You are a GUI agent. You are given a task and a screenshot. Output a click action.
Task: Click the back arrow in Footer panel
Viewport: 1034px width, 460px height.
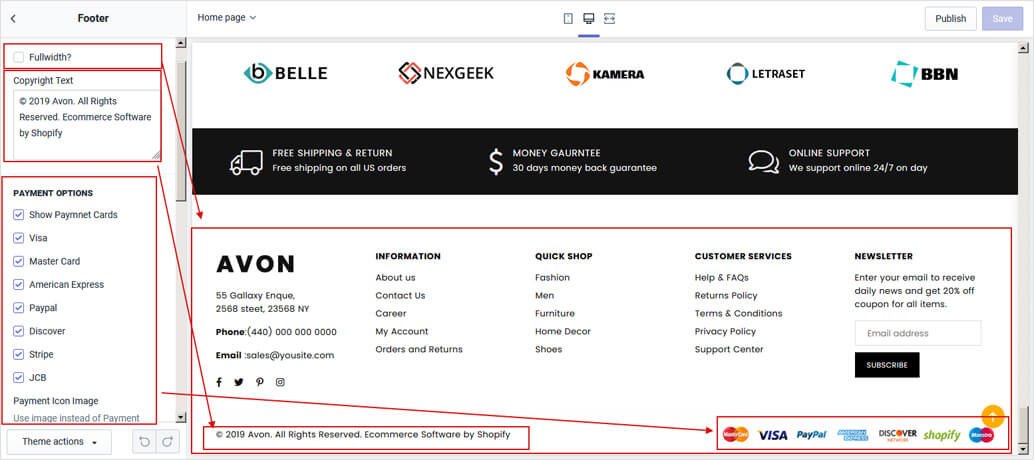tap(13, 18)
